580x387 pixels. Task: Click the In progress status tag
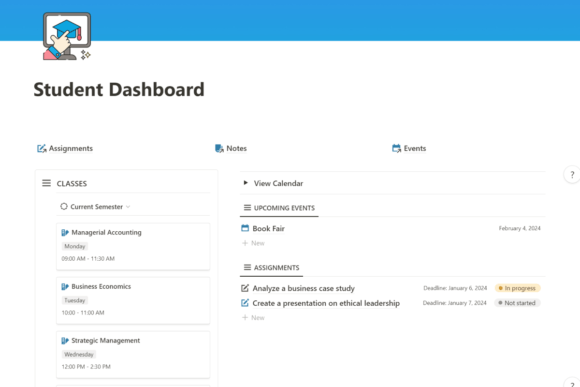click(517, 288)
